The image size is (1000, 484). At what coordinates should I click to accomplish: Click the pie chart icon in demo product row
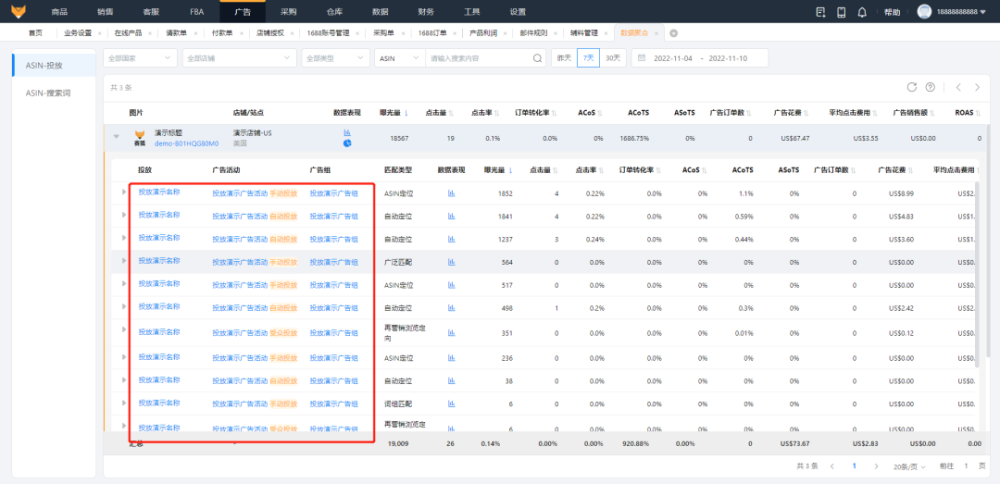[347, 143]
